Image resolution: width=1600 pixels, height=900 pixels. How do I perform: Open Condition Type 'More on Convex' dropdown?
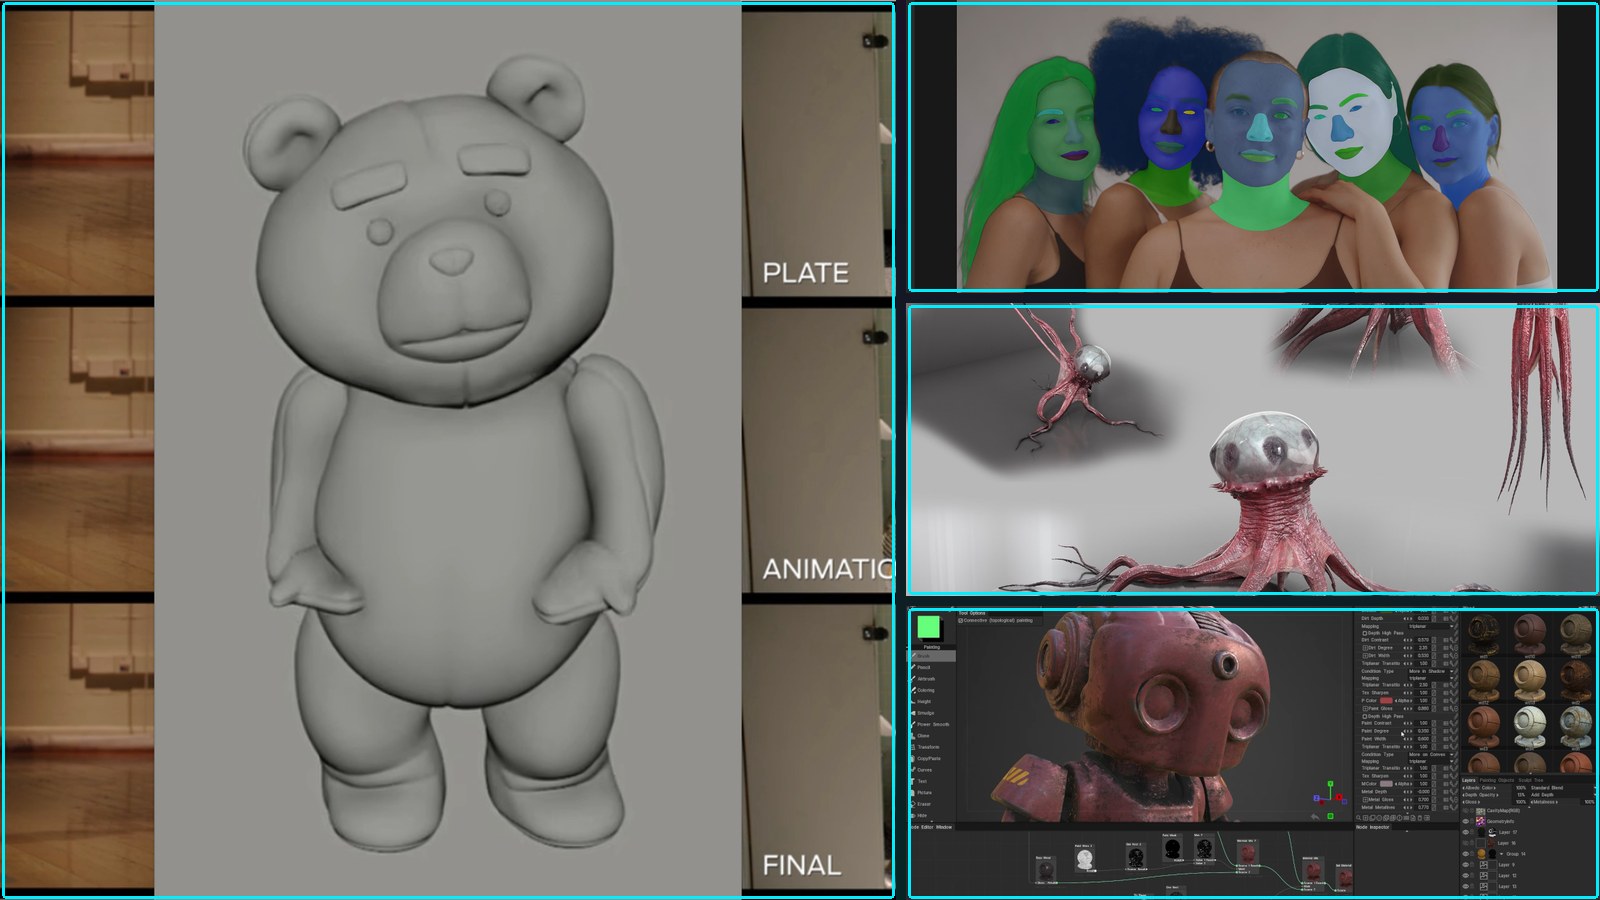pyautogui.click(x=1431, y=754)
